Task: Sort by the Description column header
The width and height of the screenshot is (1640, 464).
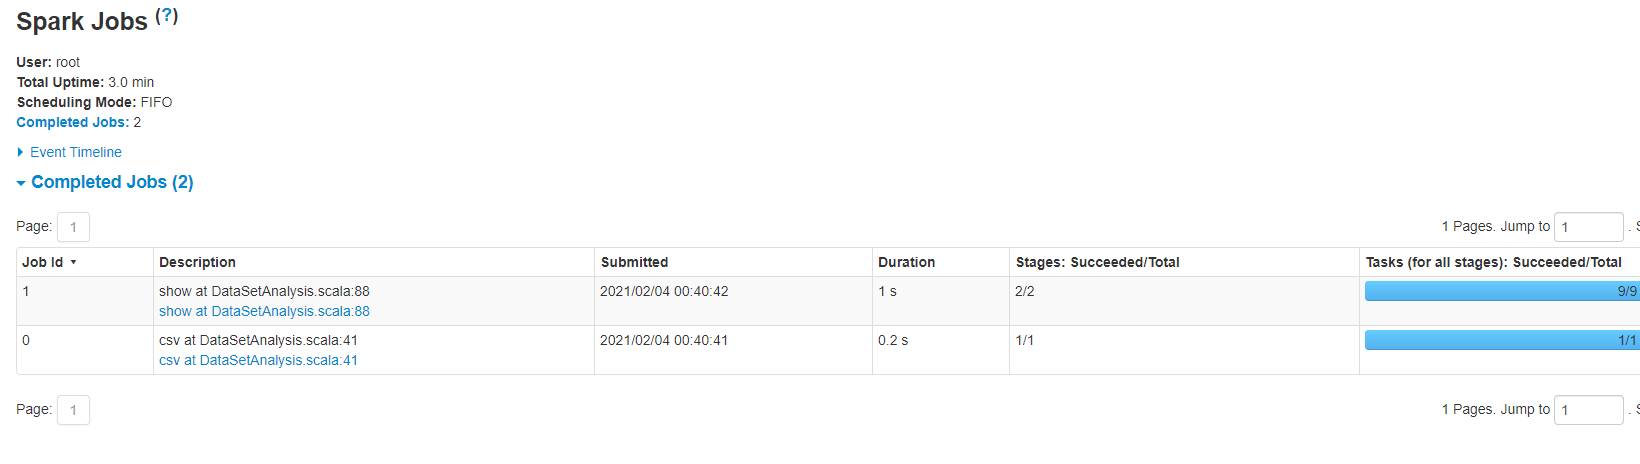Action: tap(197, 262)
